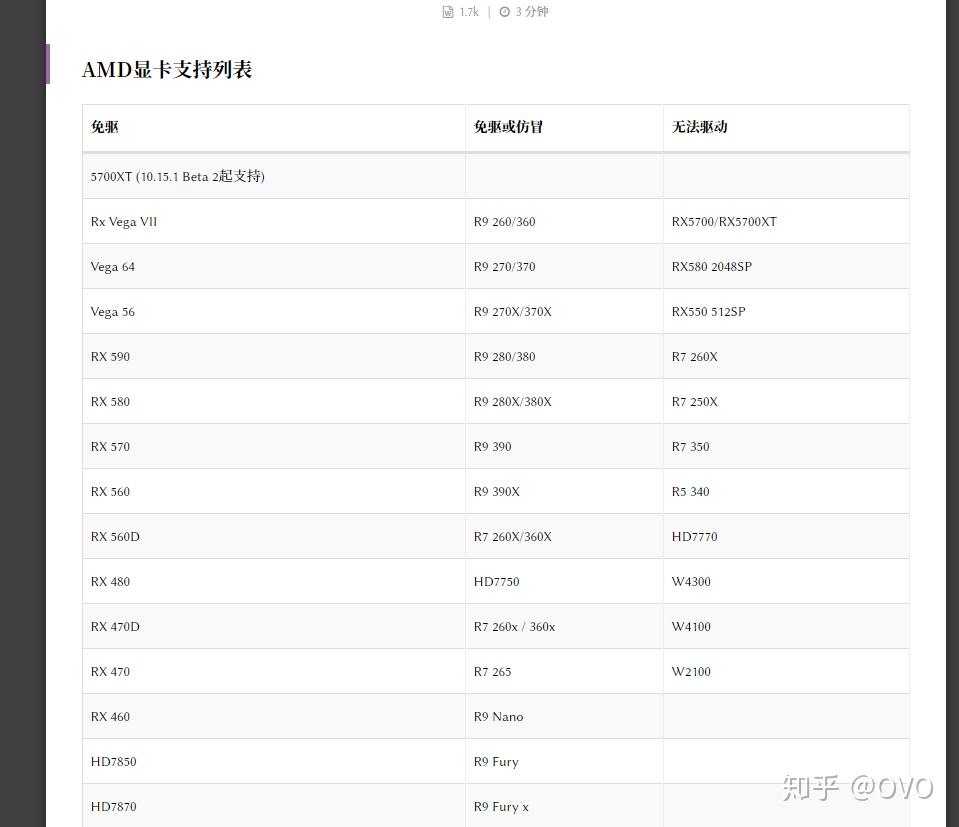Pick the 'W2100' cell
Image resolution: width=959 pixels, height=827 pixels.
tap(786, 671)
